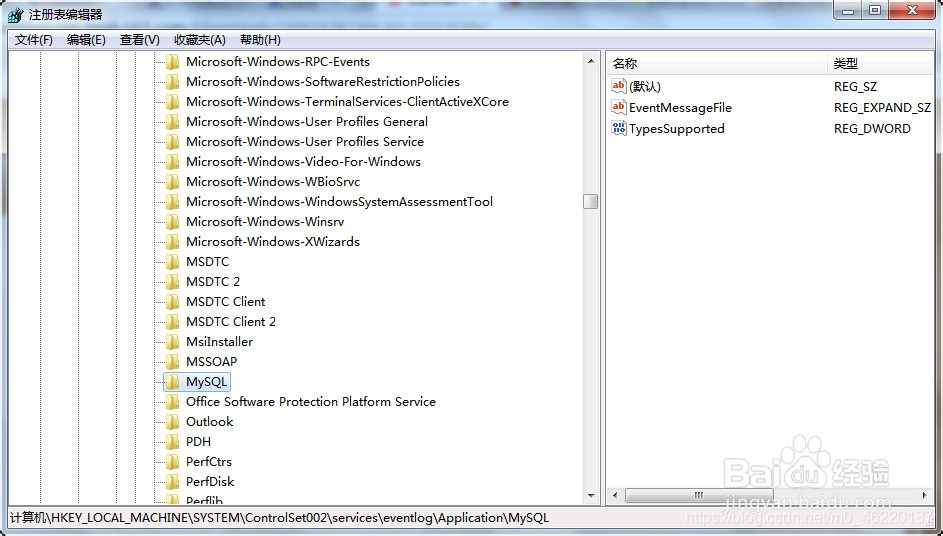Viewport: 943px width, 536px height.
Task: Click folder icon of the MSDTC Client key
Action: 173,301
